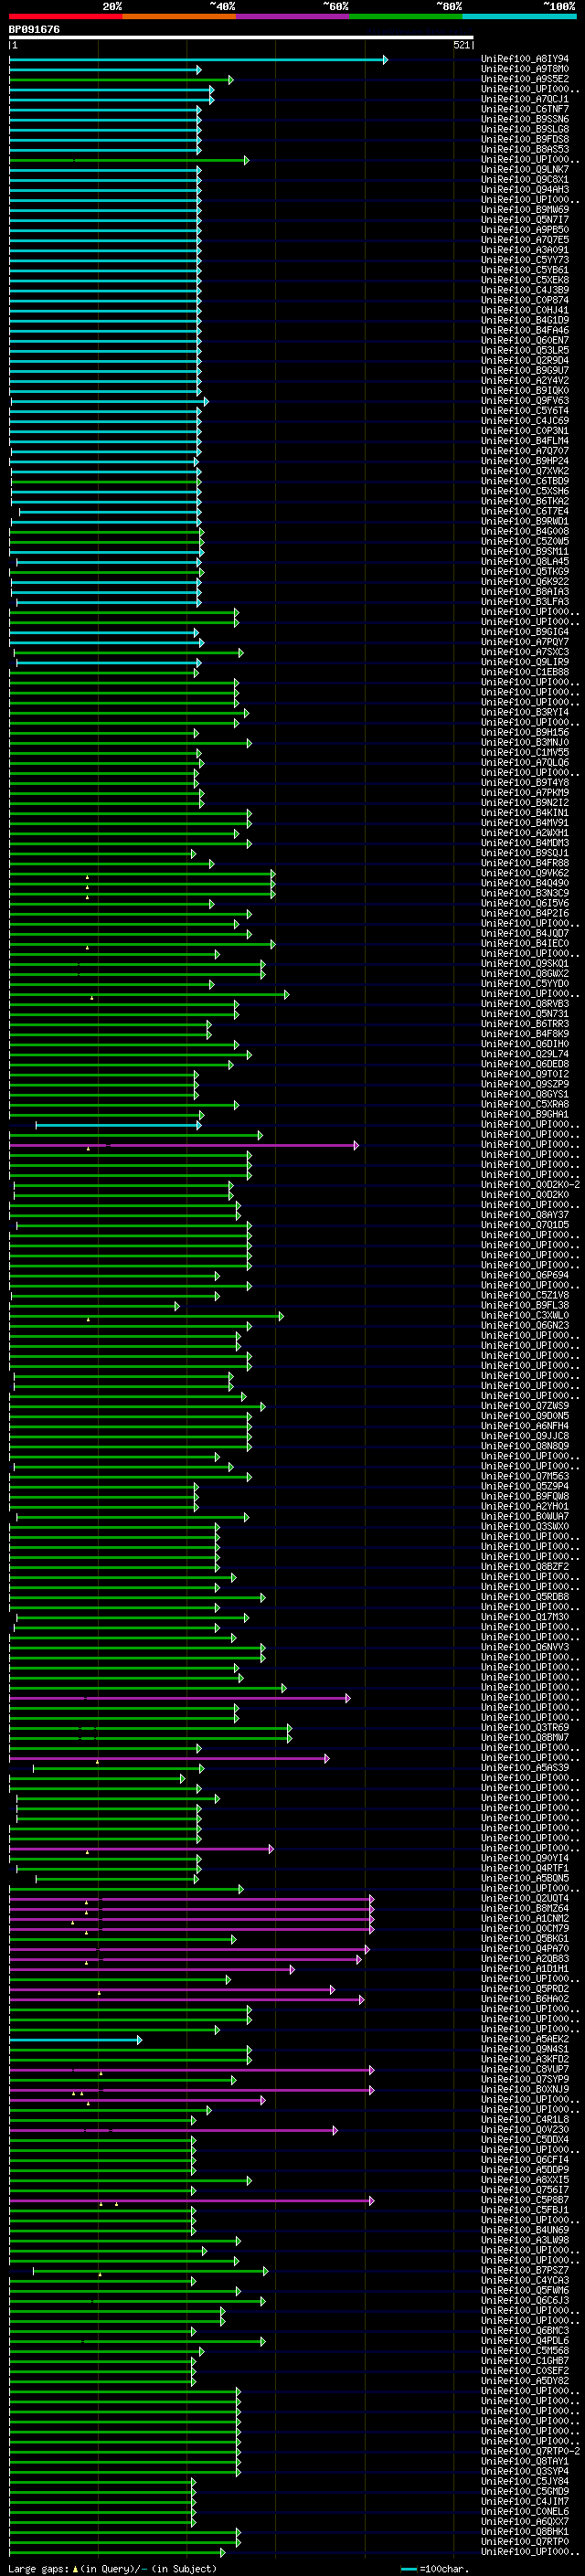
Task: Select hit UniRef100_C8VUP7
Action: coord(524,2069)
